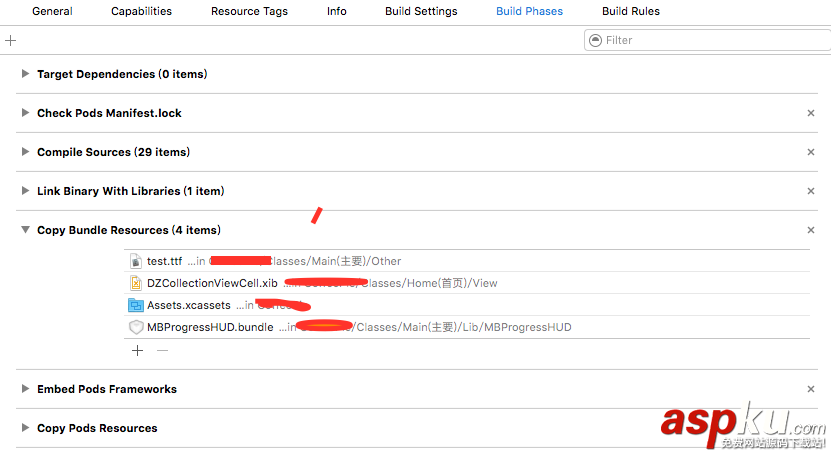
Task: Switch to the Build Rules tab
Action: 631,11
